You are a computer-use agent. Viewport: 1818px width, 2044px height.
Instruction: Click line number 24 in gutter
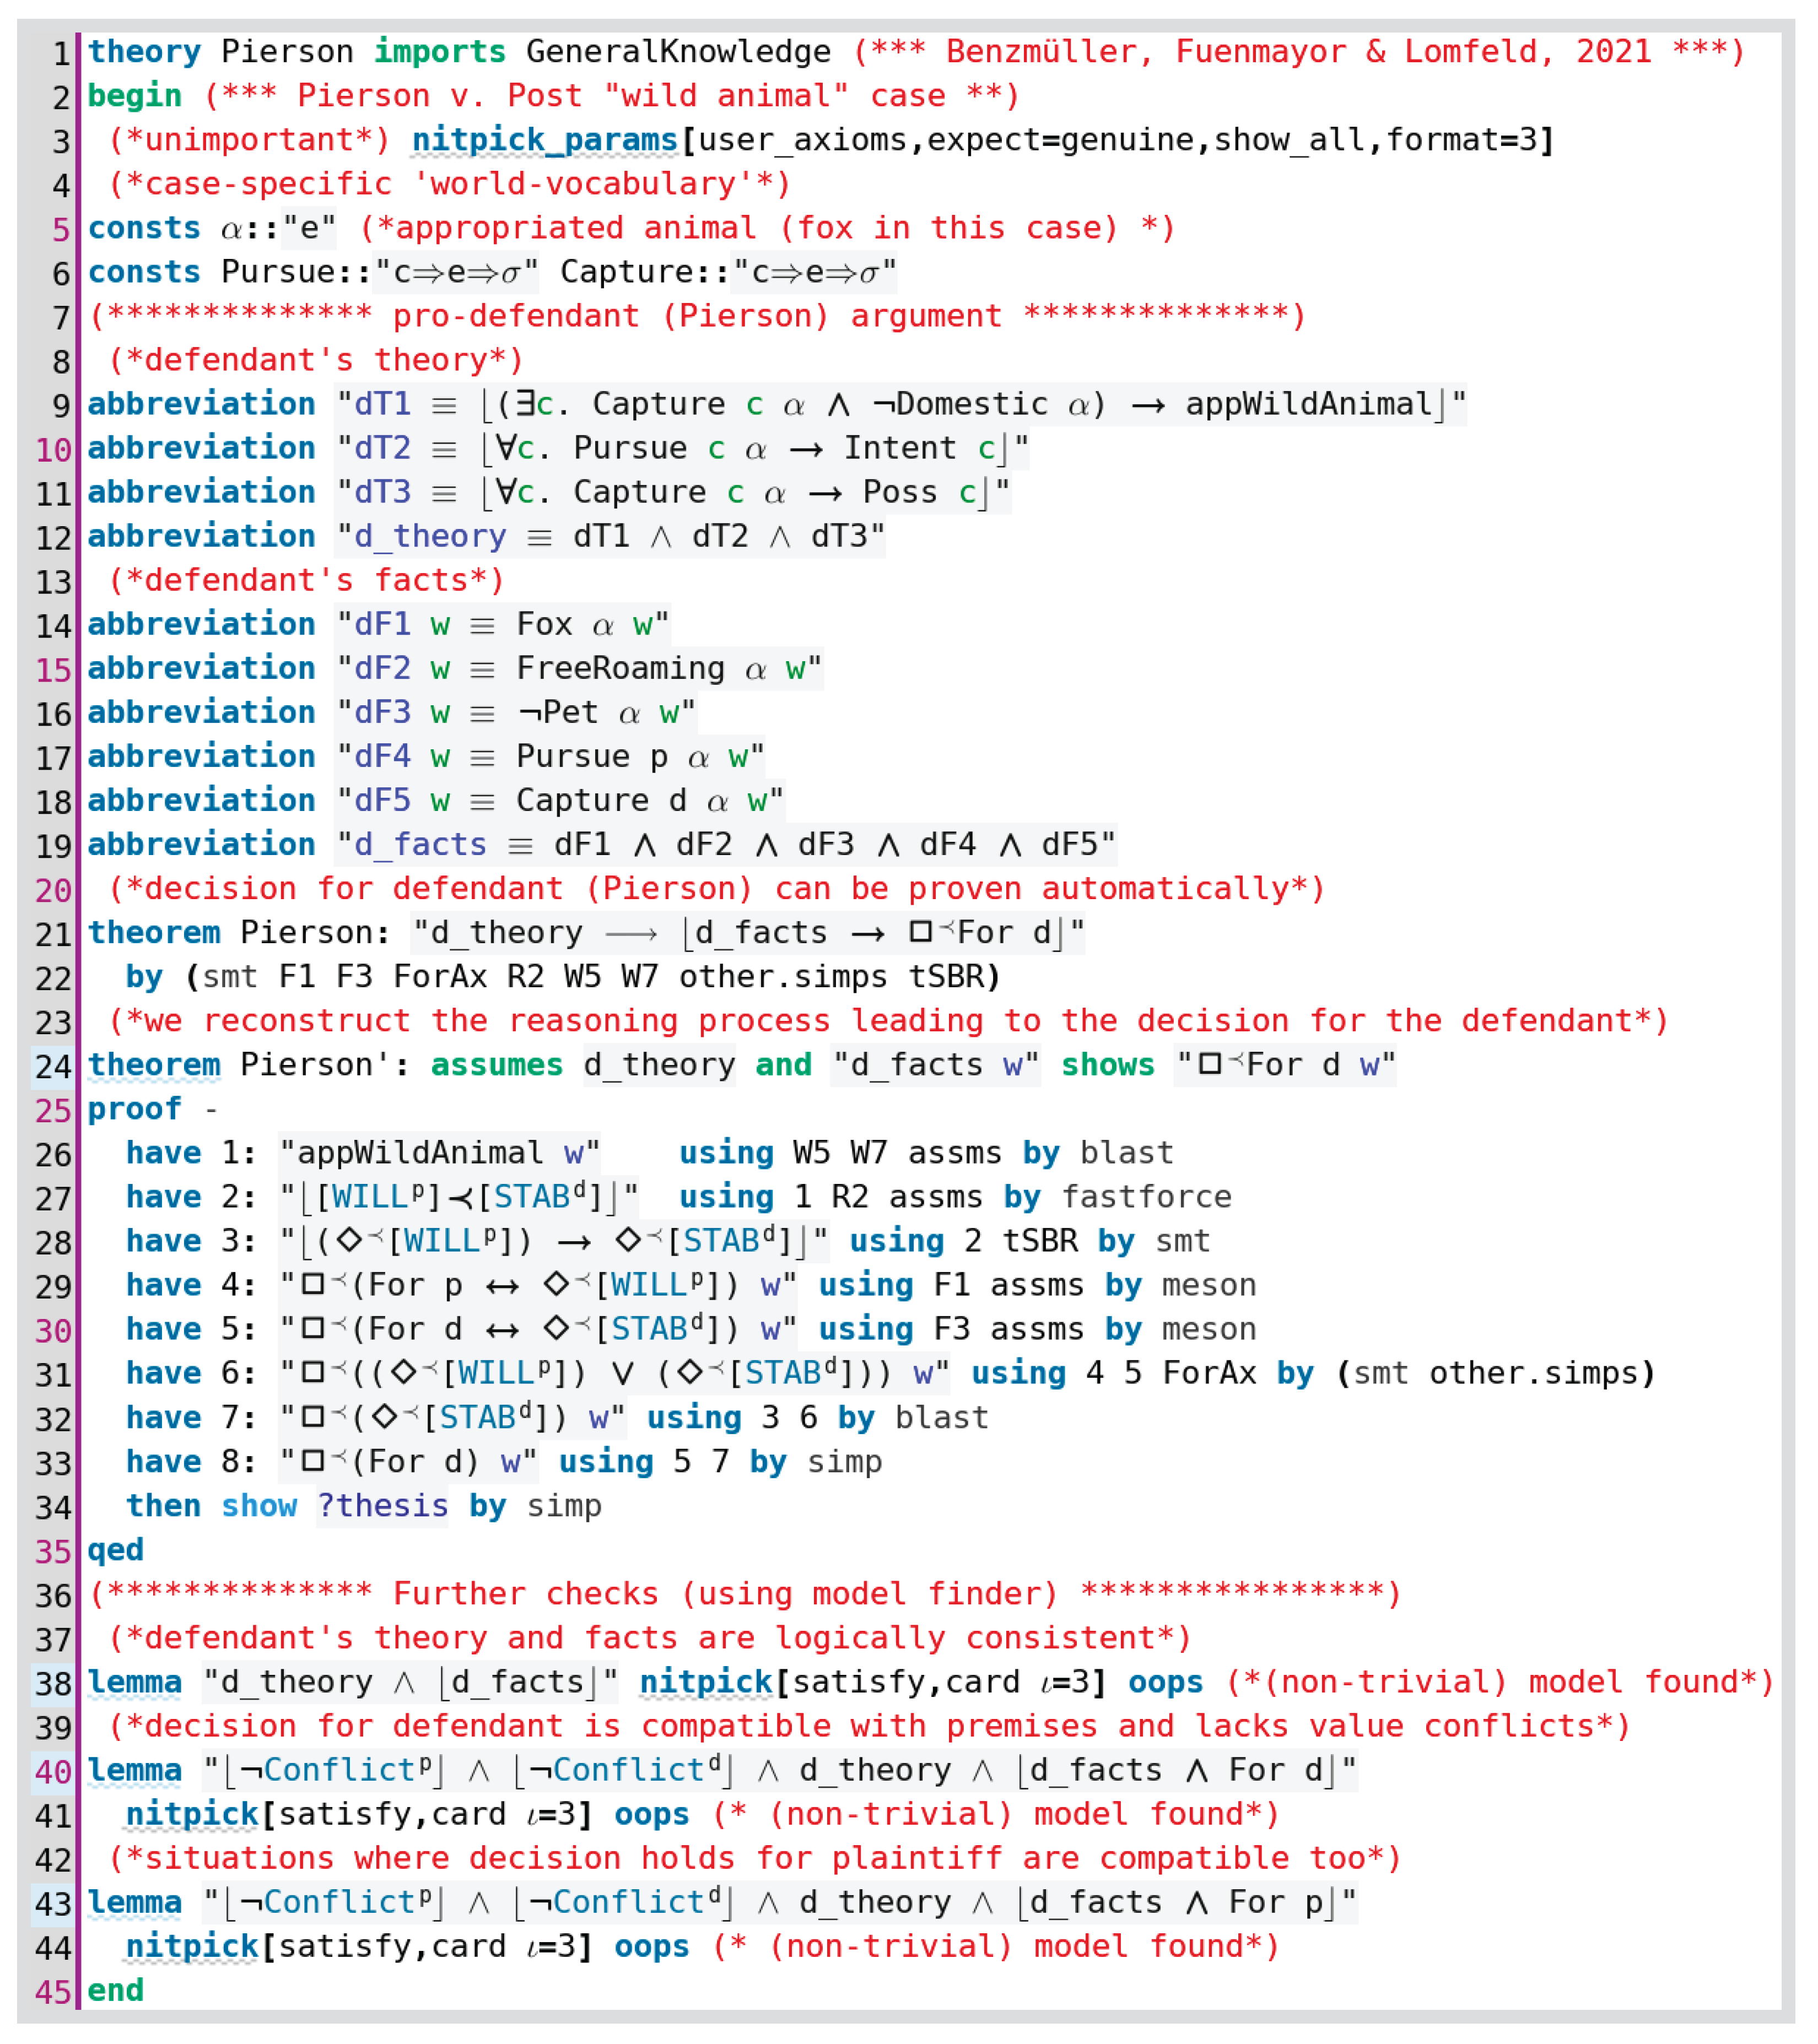click(53, 1067)
